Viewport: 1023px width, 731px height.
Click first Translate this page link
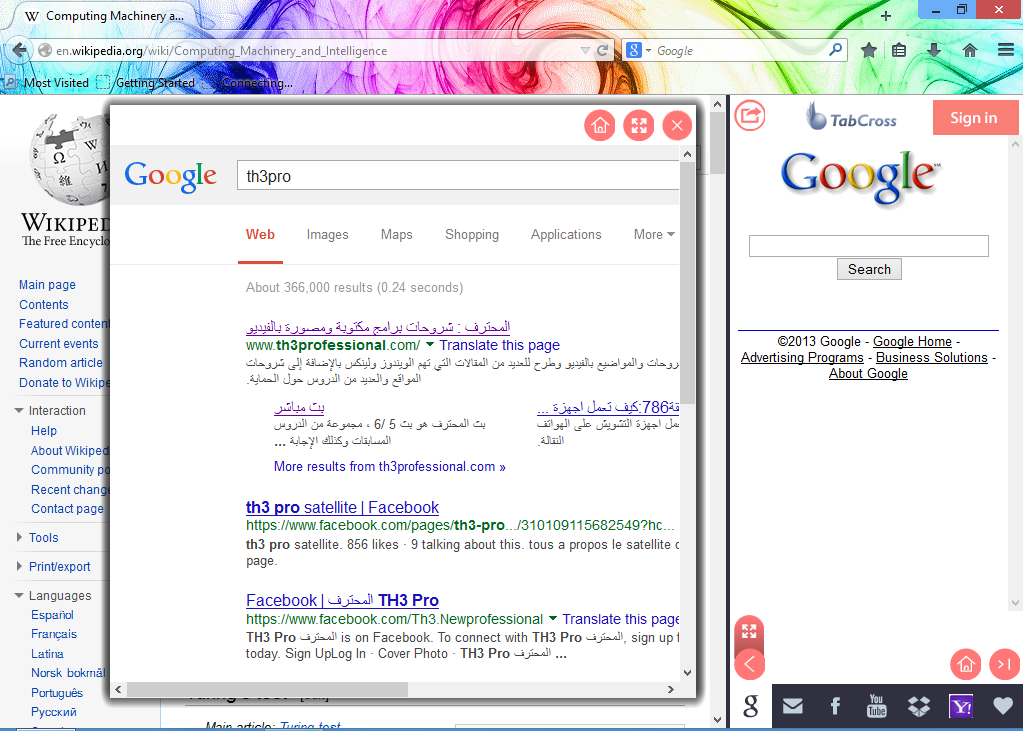pos(499,345)
